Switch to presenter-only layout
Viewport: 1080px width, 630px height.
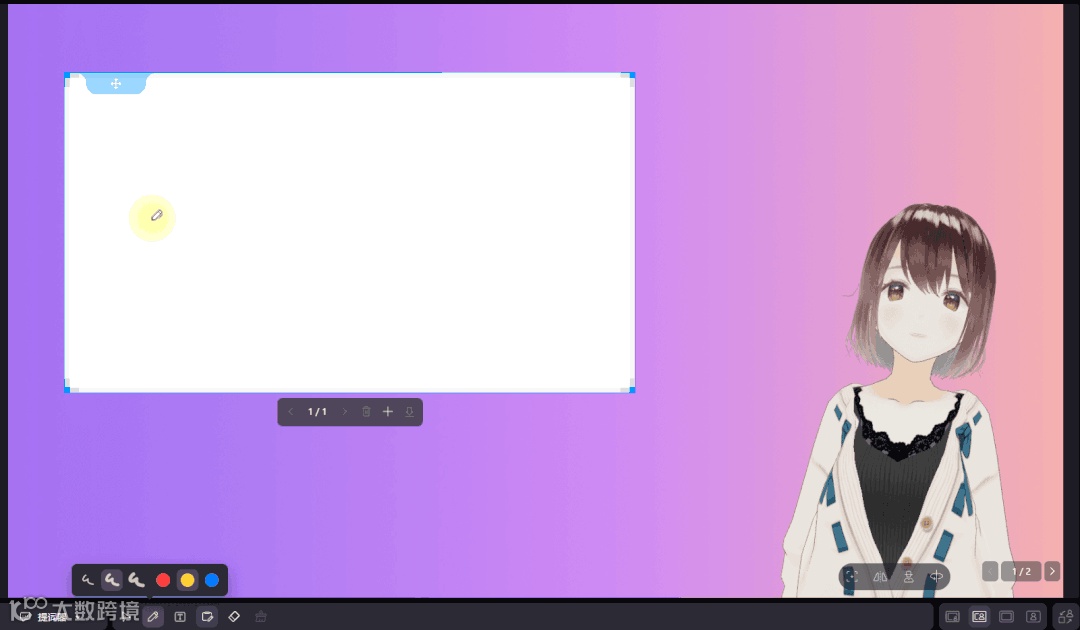[x=1033, y=616]
